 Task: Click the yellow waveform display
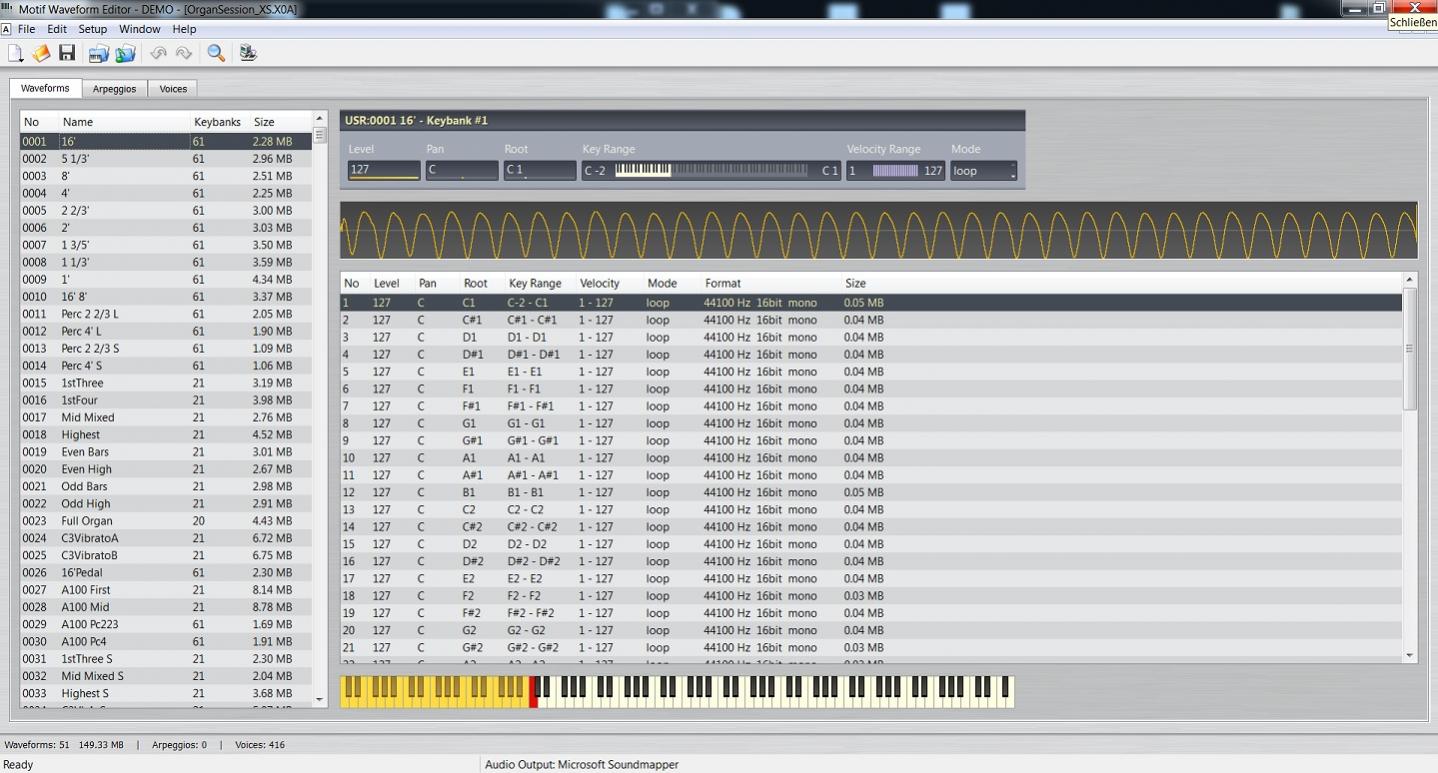coord(878,231)
